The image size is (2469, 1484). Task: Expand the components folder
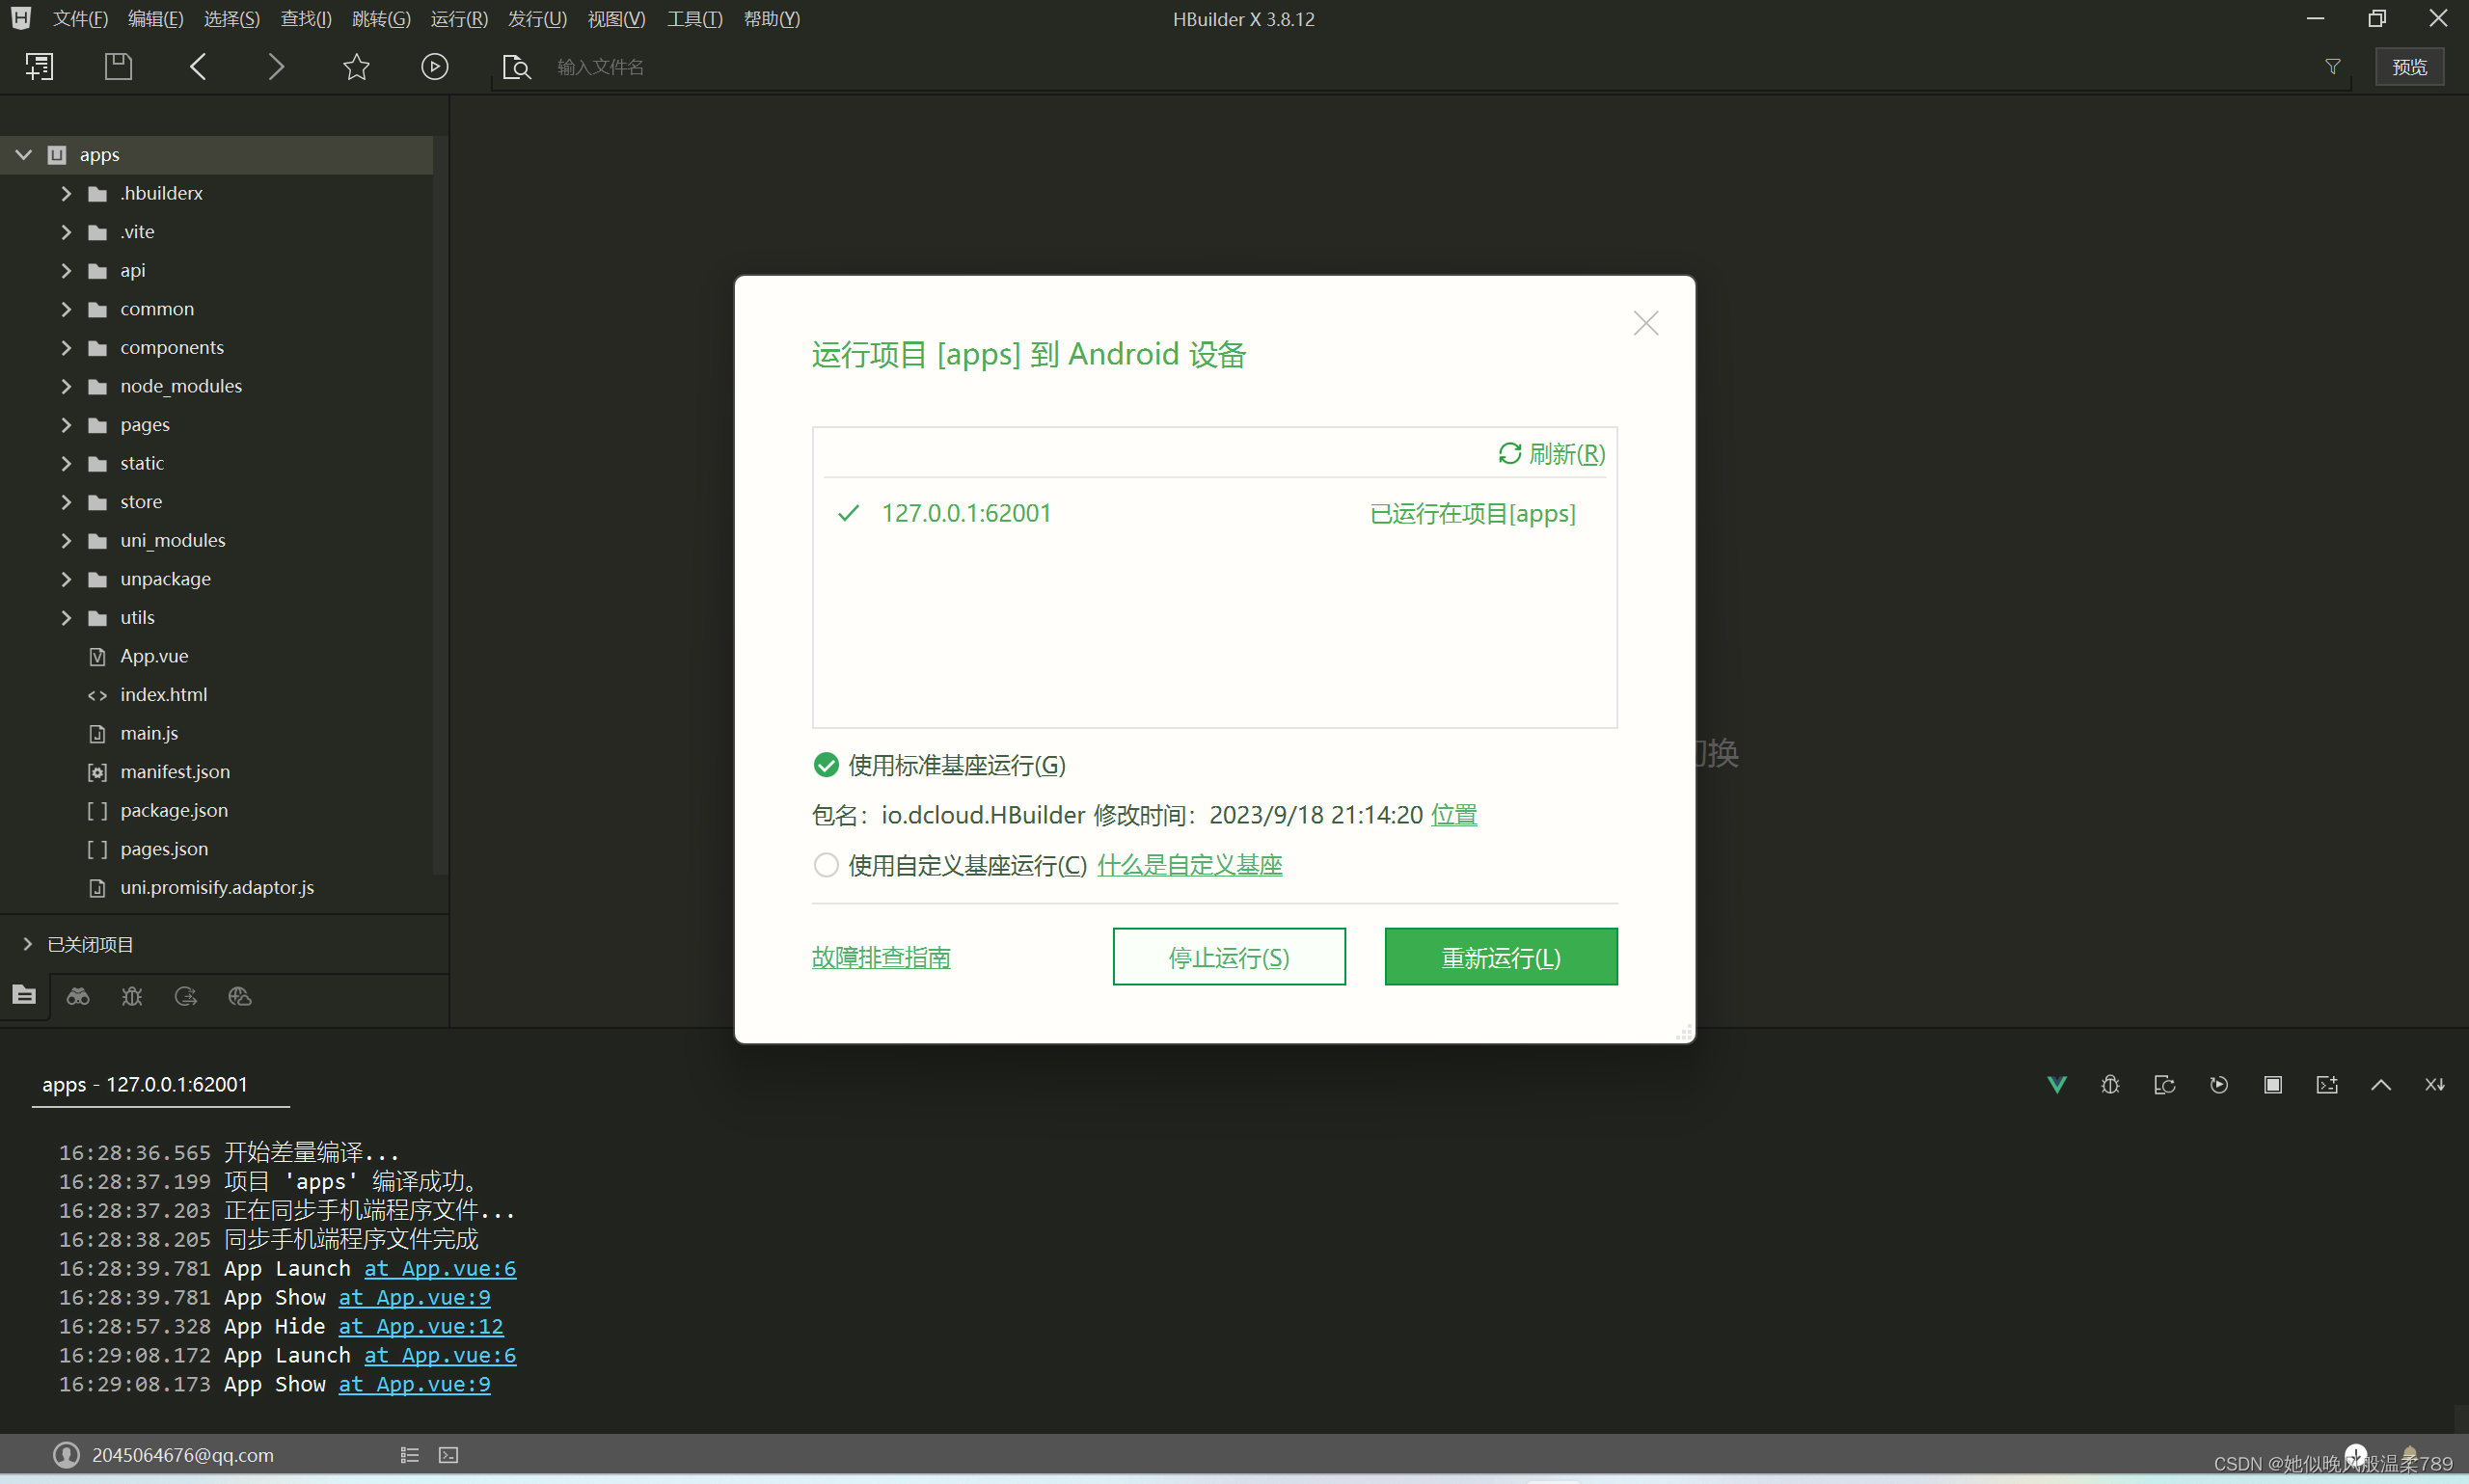(66, 348)
